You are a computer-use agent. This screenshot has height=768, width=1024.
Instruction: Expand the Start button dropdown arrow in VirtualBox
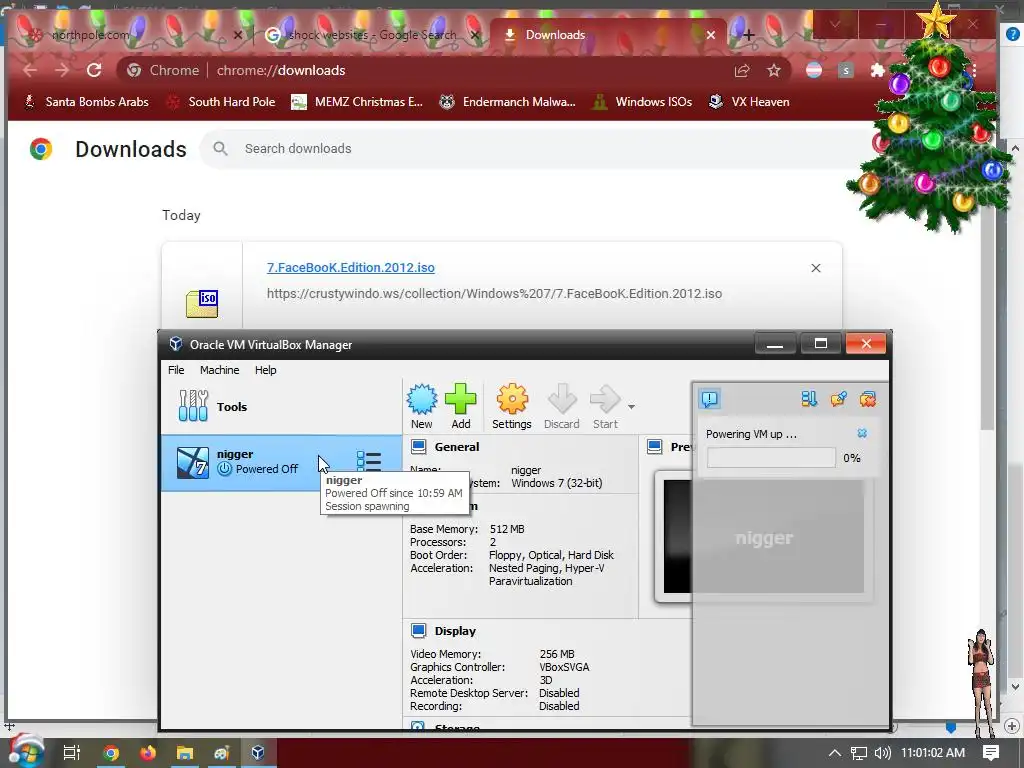631,406
